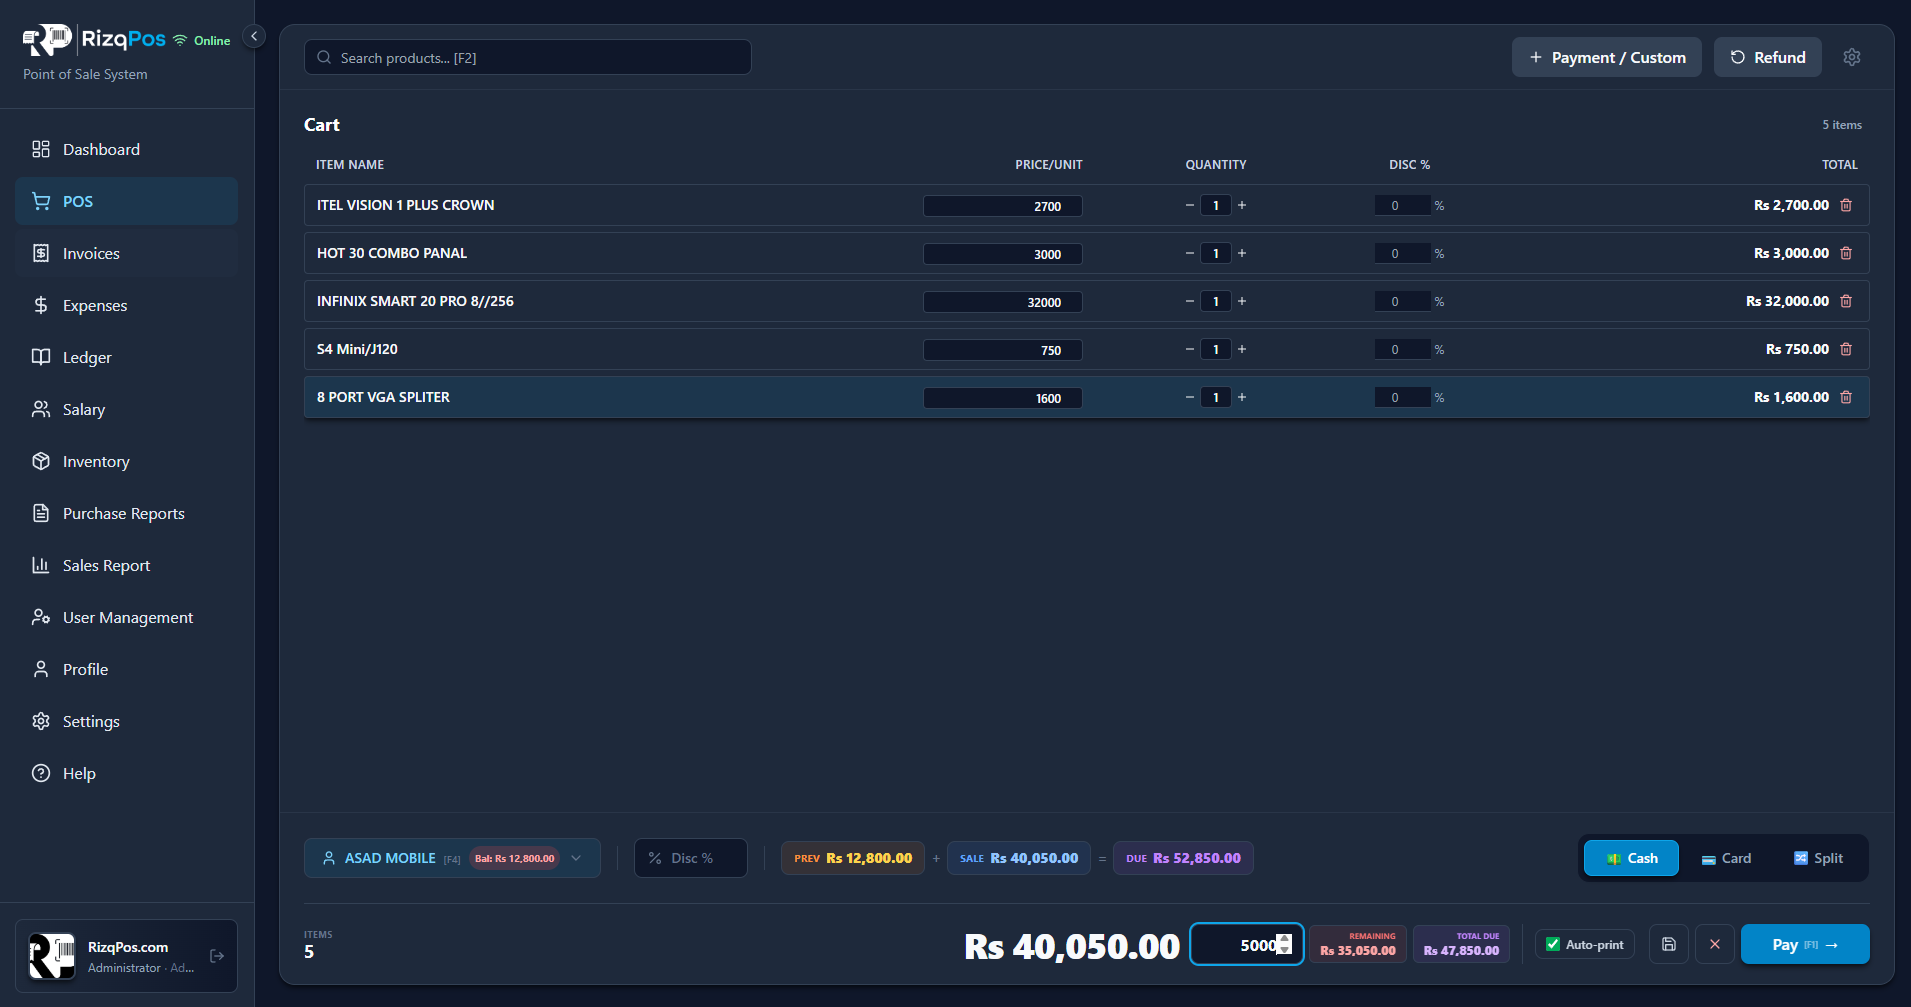Edit discount percent for ITEL VISION 1 PLUS CROWN
Image resolution: width=1911 pixels, height=1007 pixels.
coord(1403,205)
